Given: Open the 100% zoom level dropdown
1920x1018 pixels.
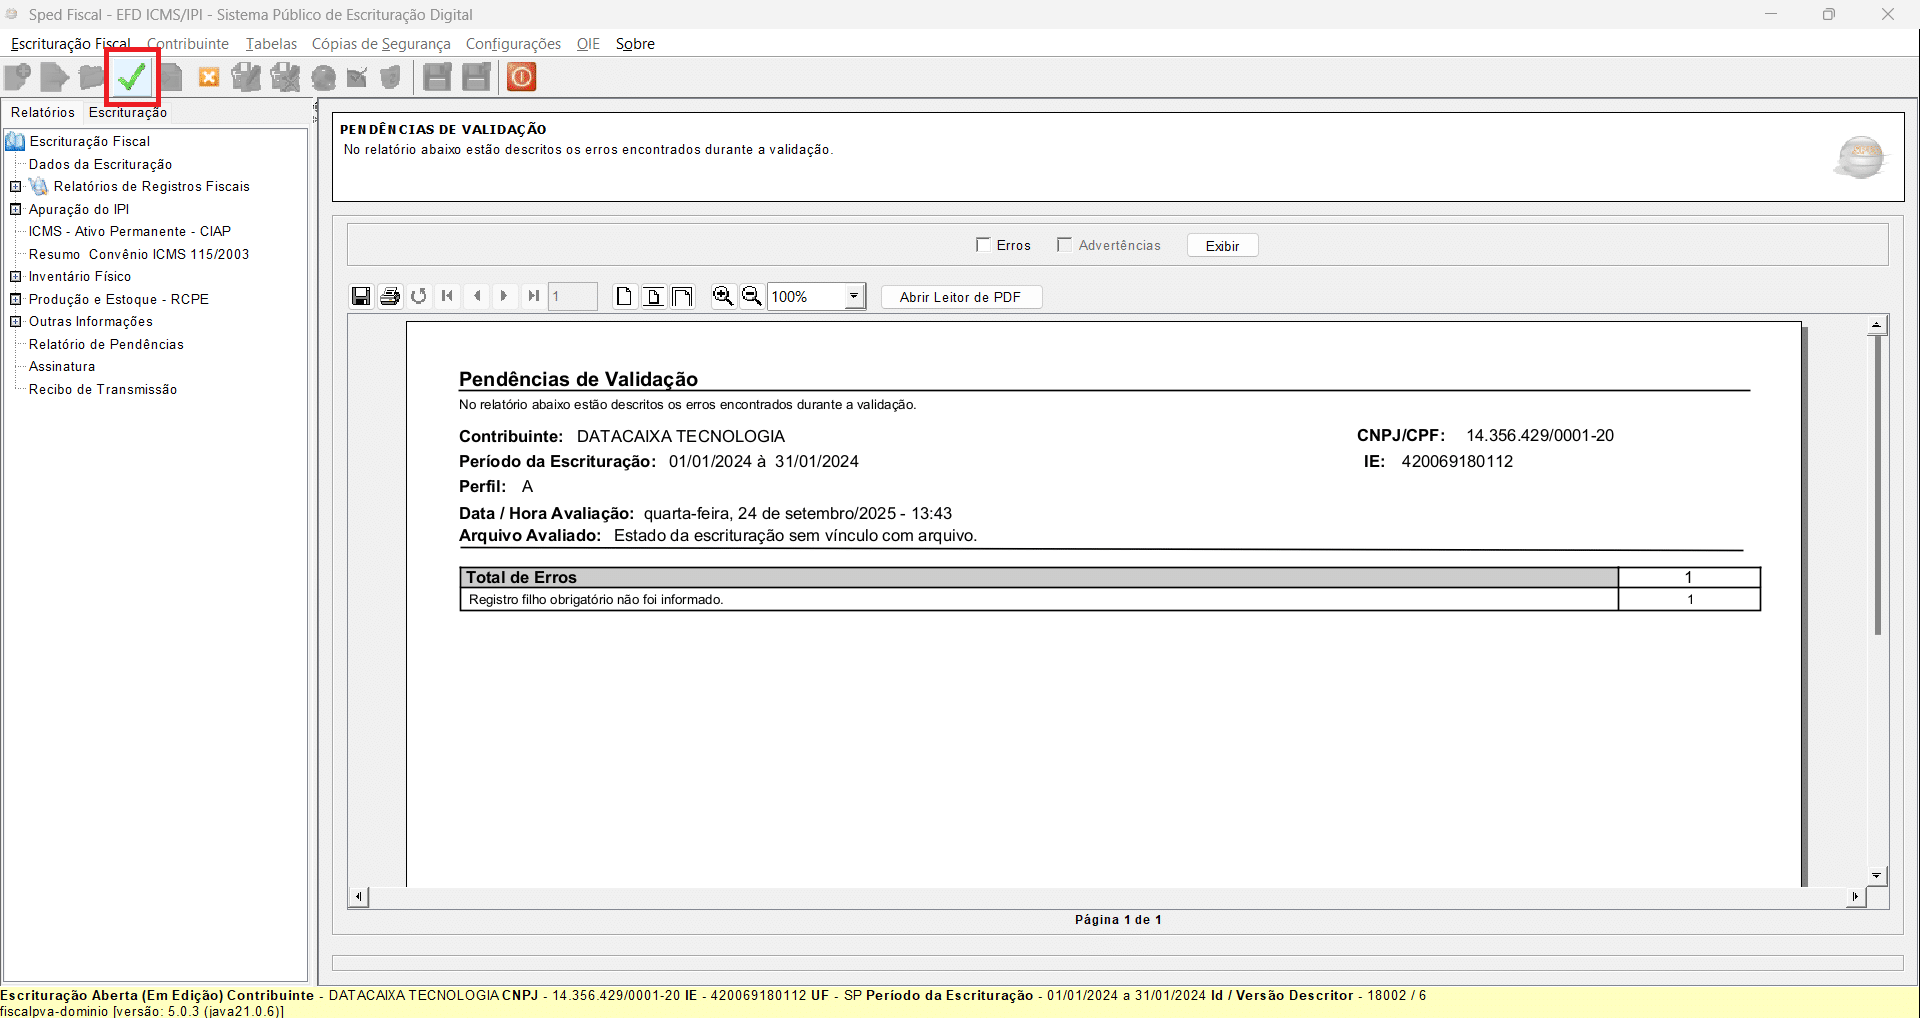Looking at the screenshot, I should click(854, 296).
